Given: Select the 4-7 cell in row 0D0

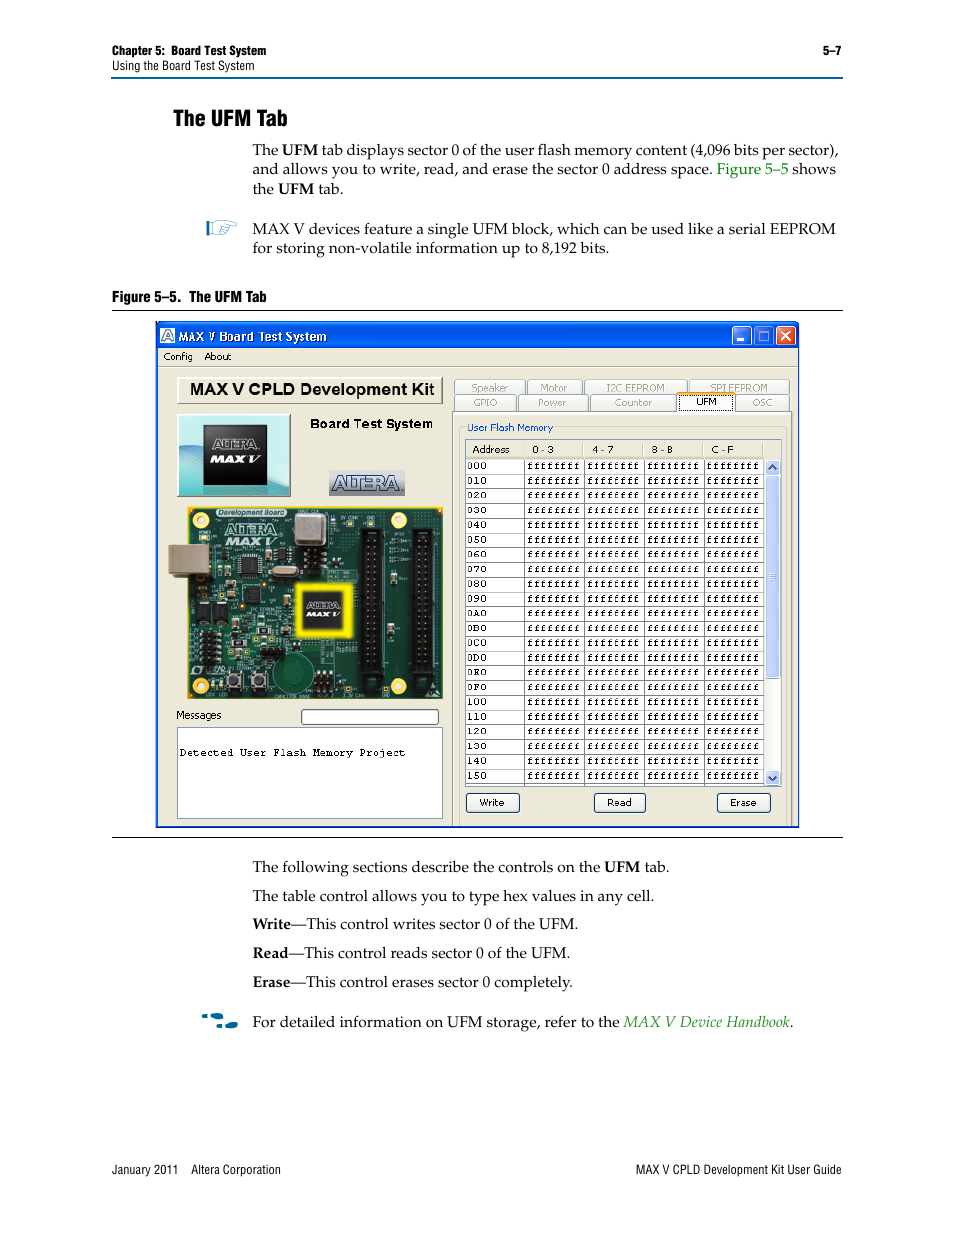Looking at the screenshot, I should (614, 658).
